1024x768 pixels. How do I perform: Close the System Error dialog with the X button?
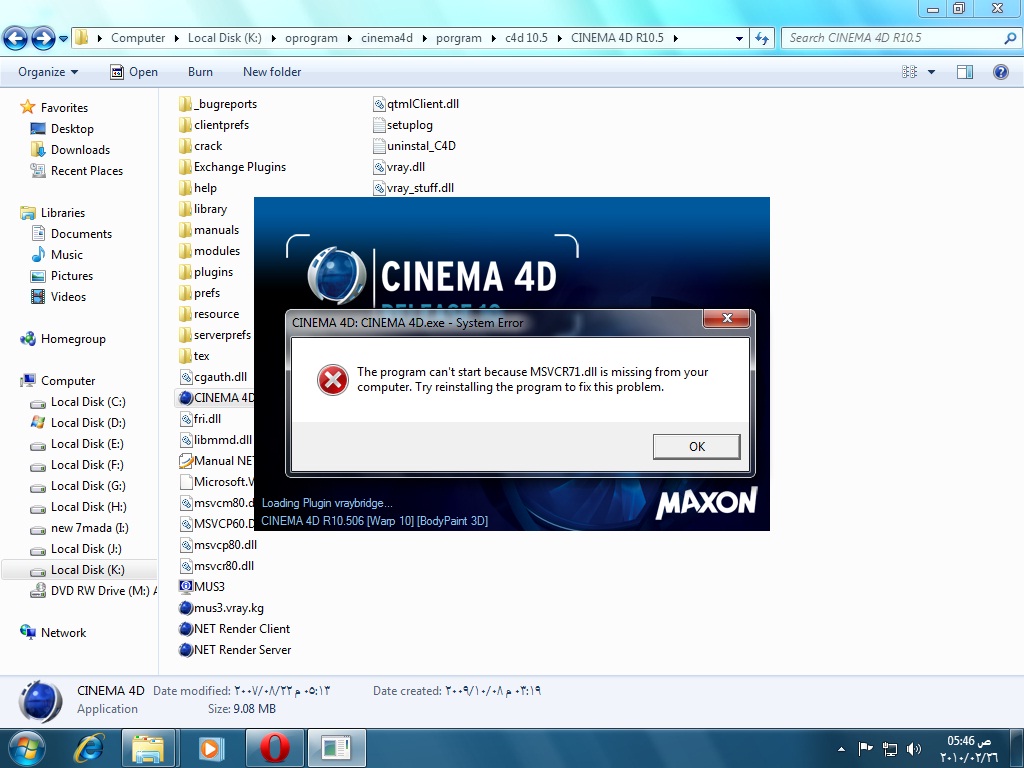click(x=727, y=318)
